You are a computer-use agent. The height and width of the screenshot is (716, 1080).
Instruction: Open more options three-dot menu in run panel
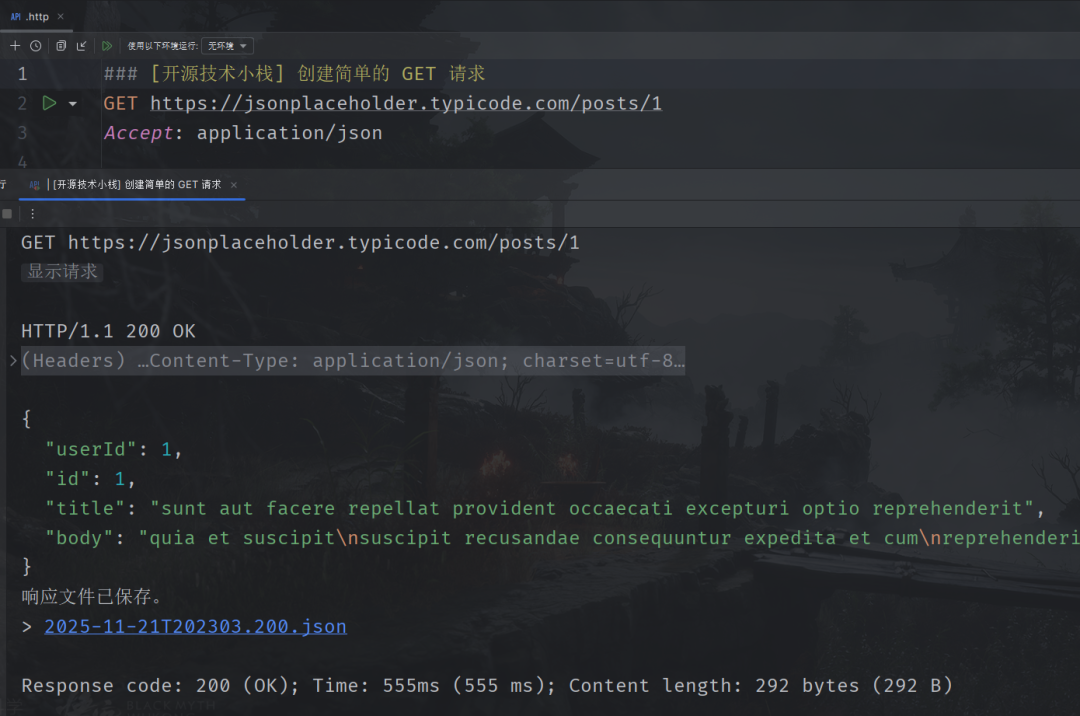click(32, 214)
